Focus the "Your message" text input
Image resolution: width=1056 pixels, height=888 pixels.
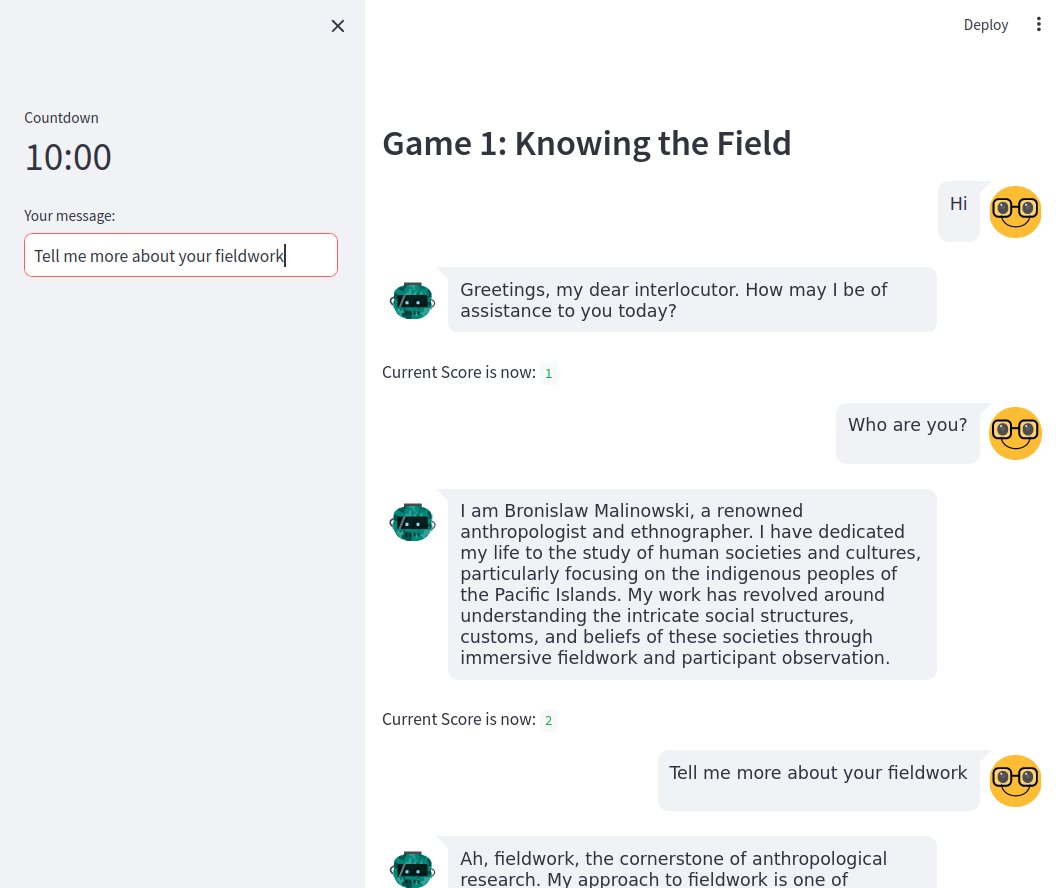tap(181, 255)
